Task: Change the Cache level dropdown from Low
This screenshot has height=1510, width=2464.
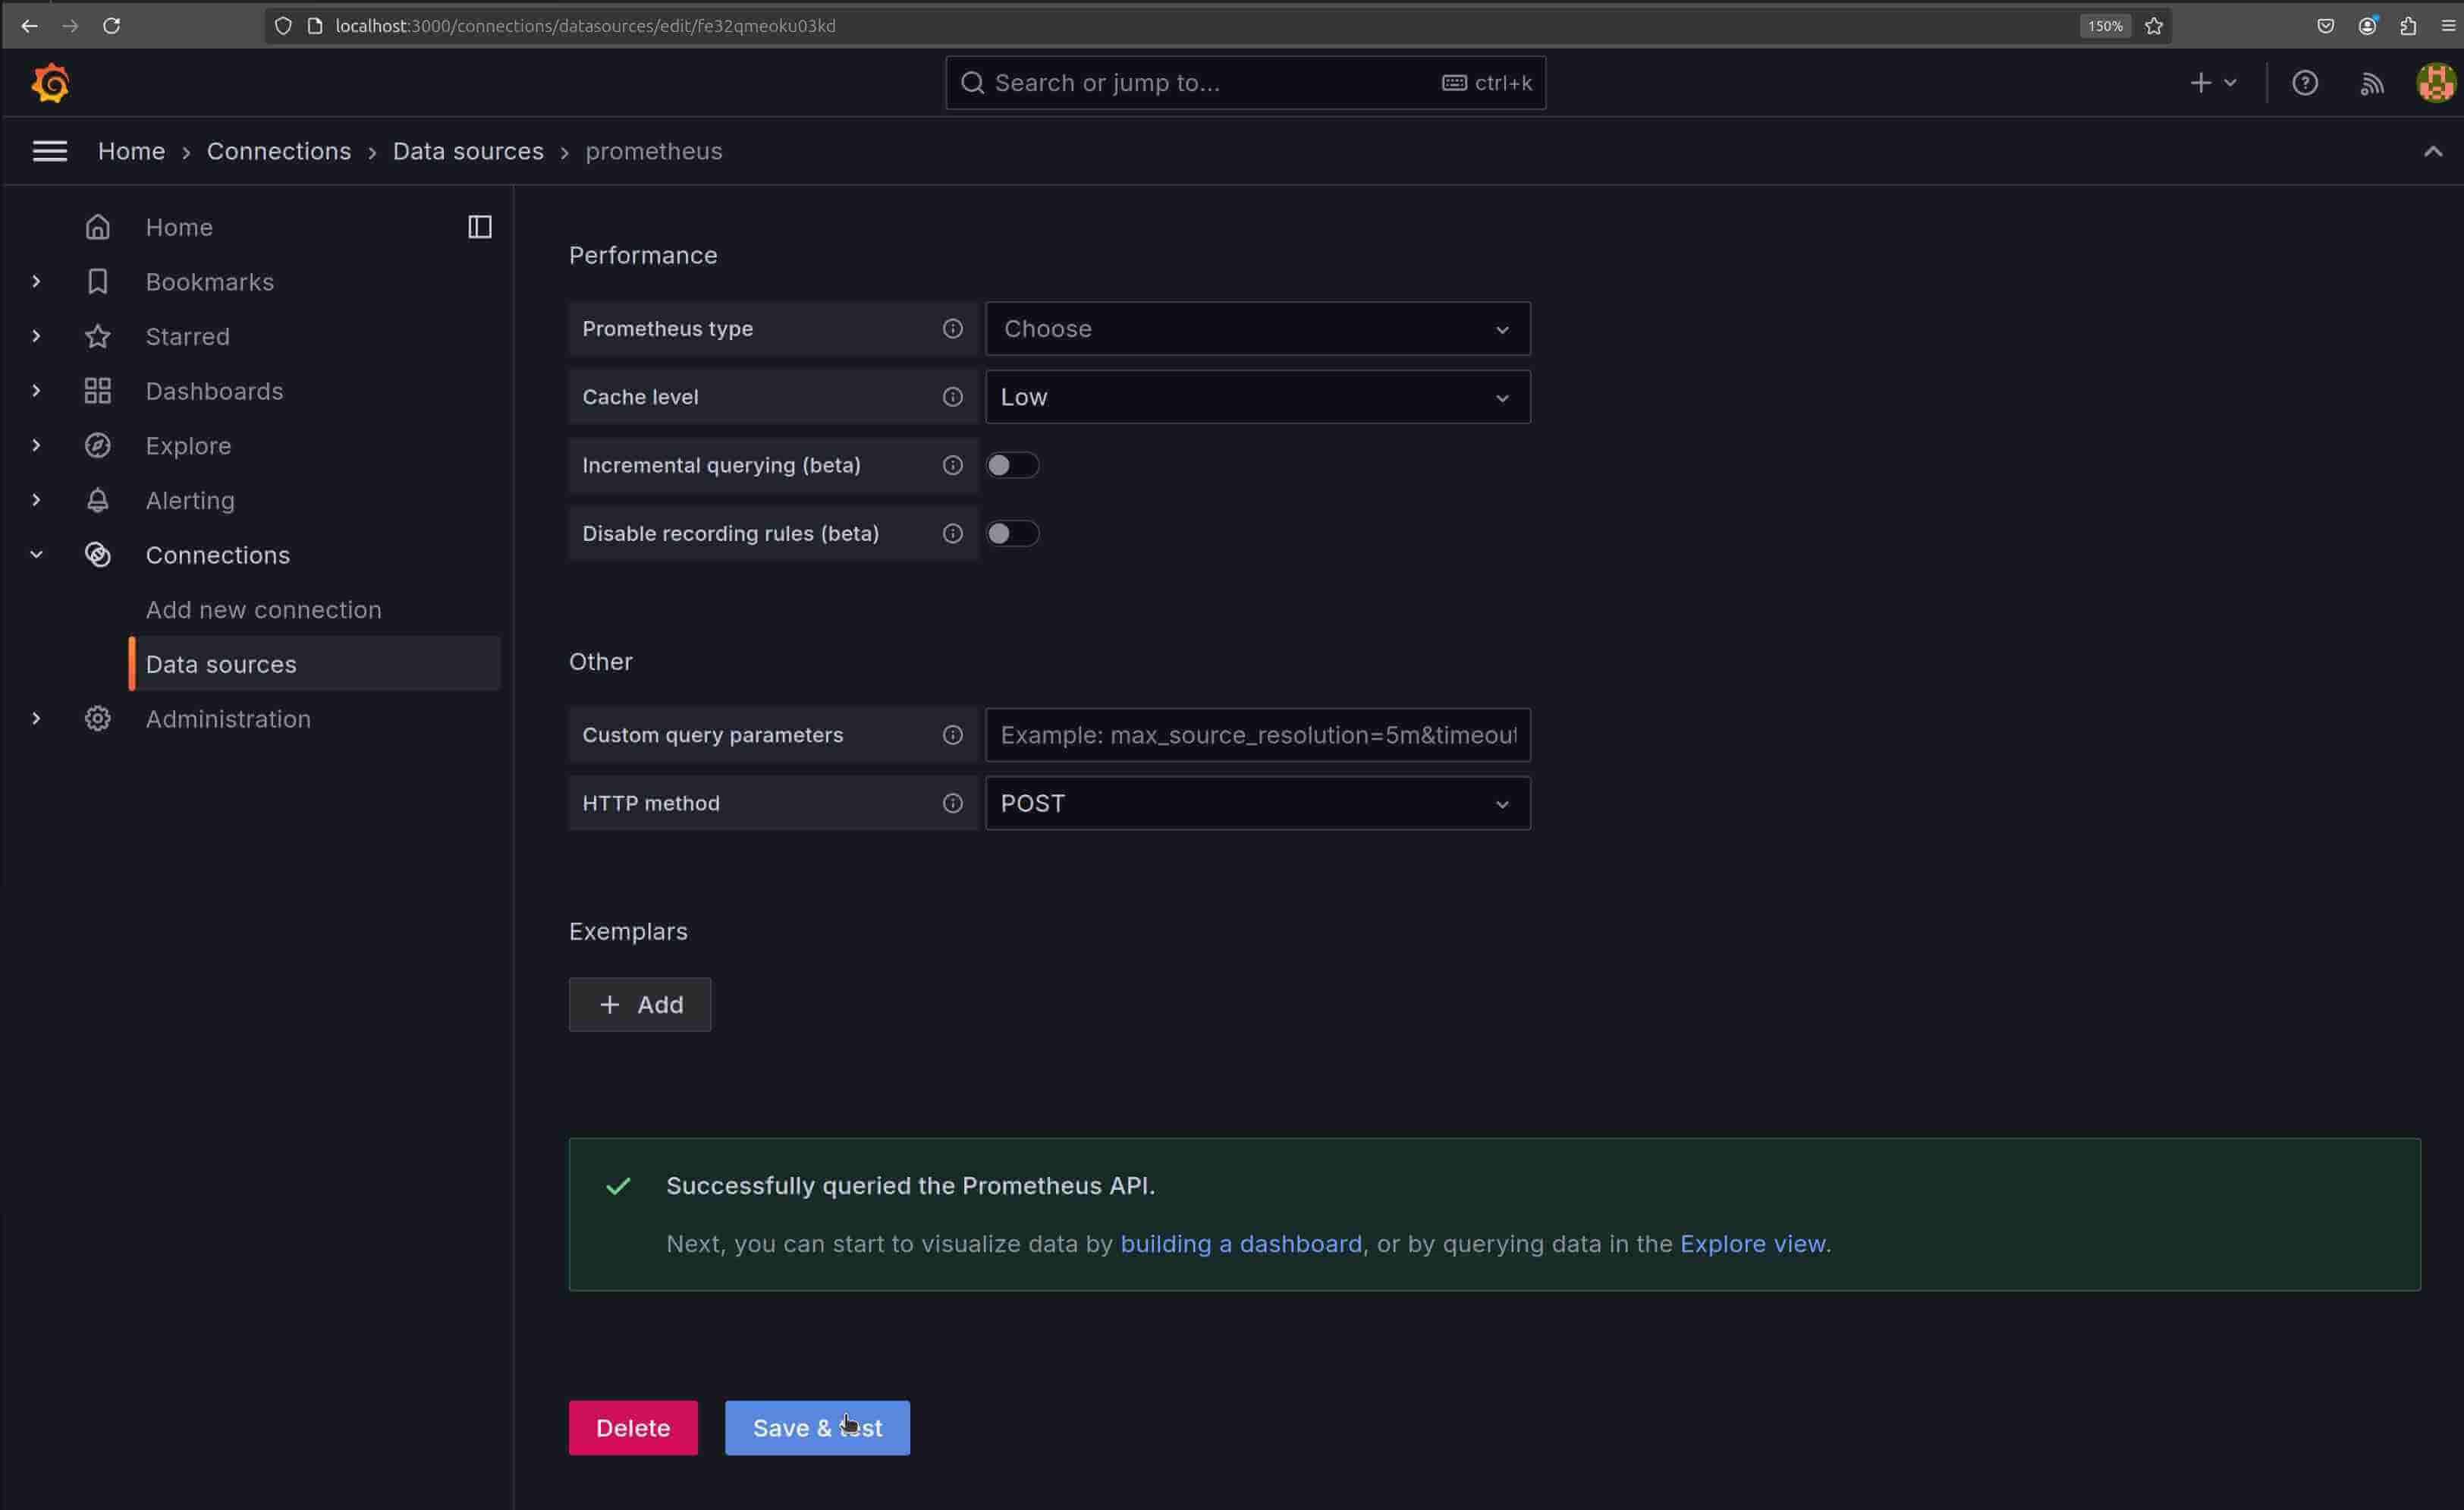Action: click(1256, 396)
